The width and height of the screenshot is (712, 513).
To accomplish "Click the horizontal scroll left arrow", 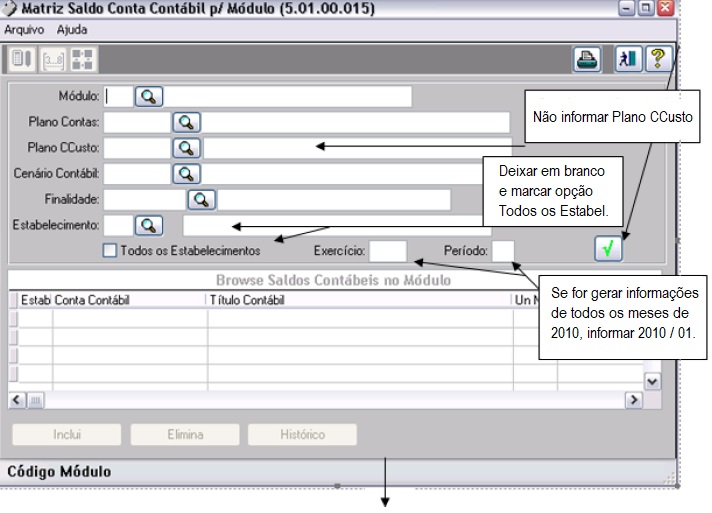I will [17, 400].
